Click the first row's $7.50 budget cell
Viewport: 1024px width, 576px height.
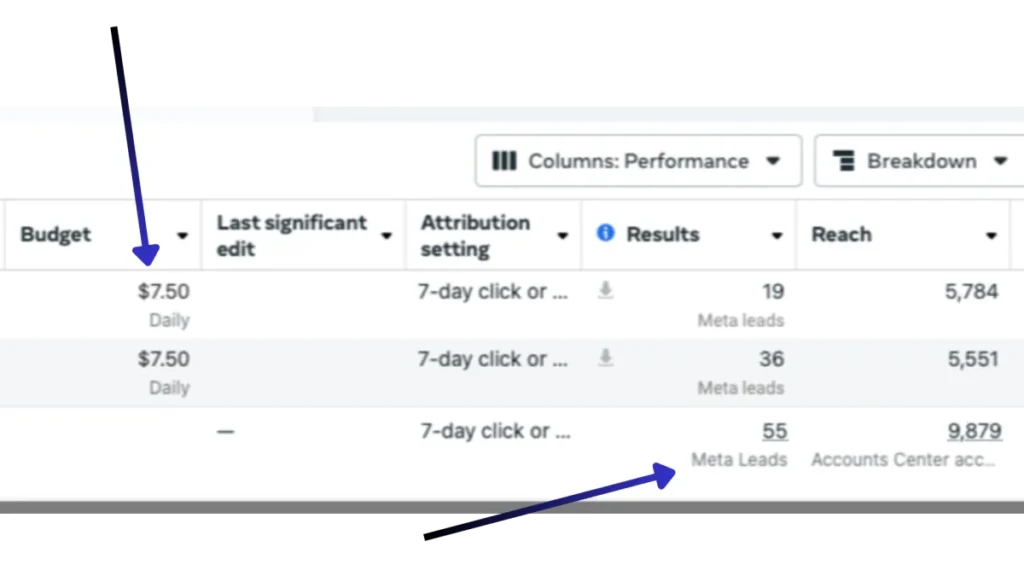pos(164,292)
